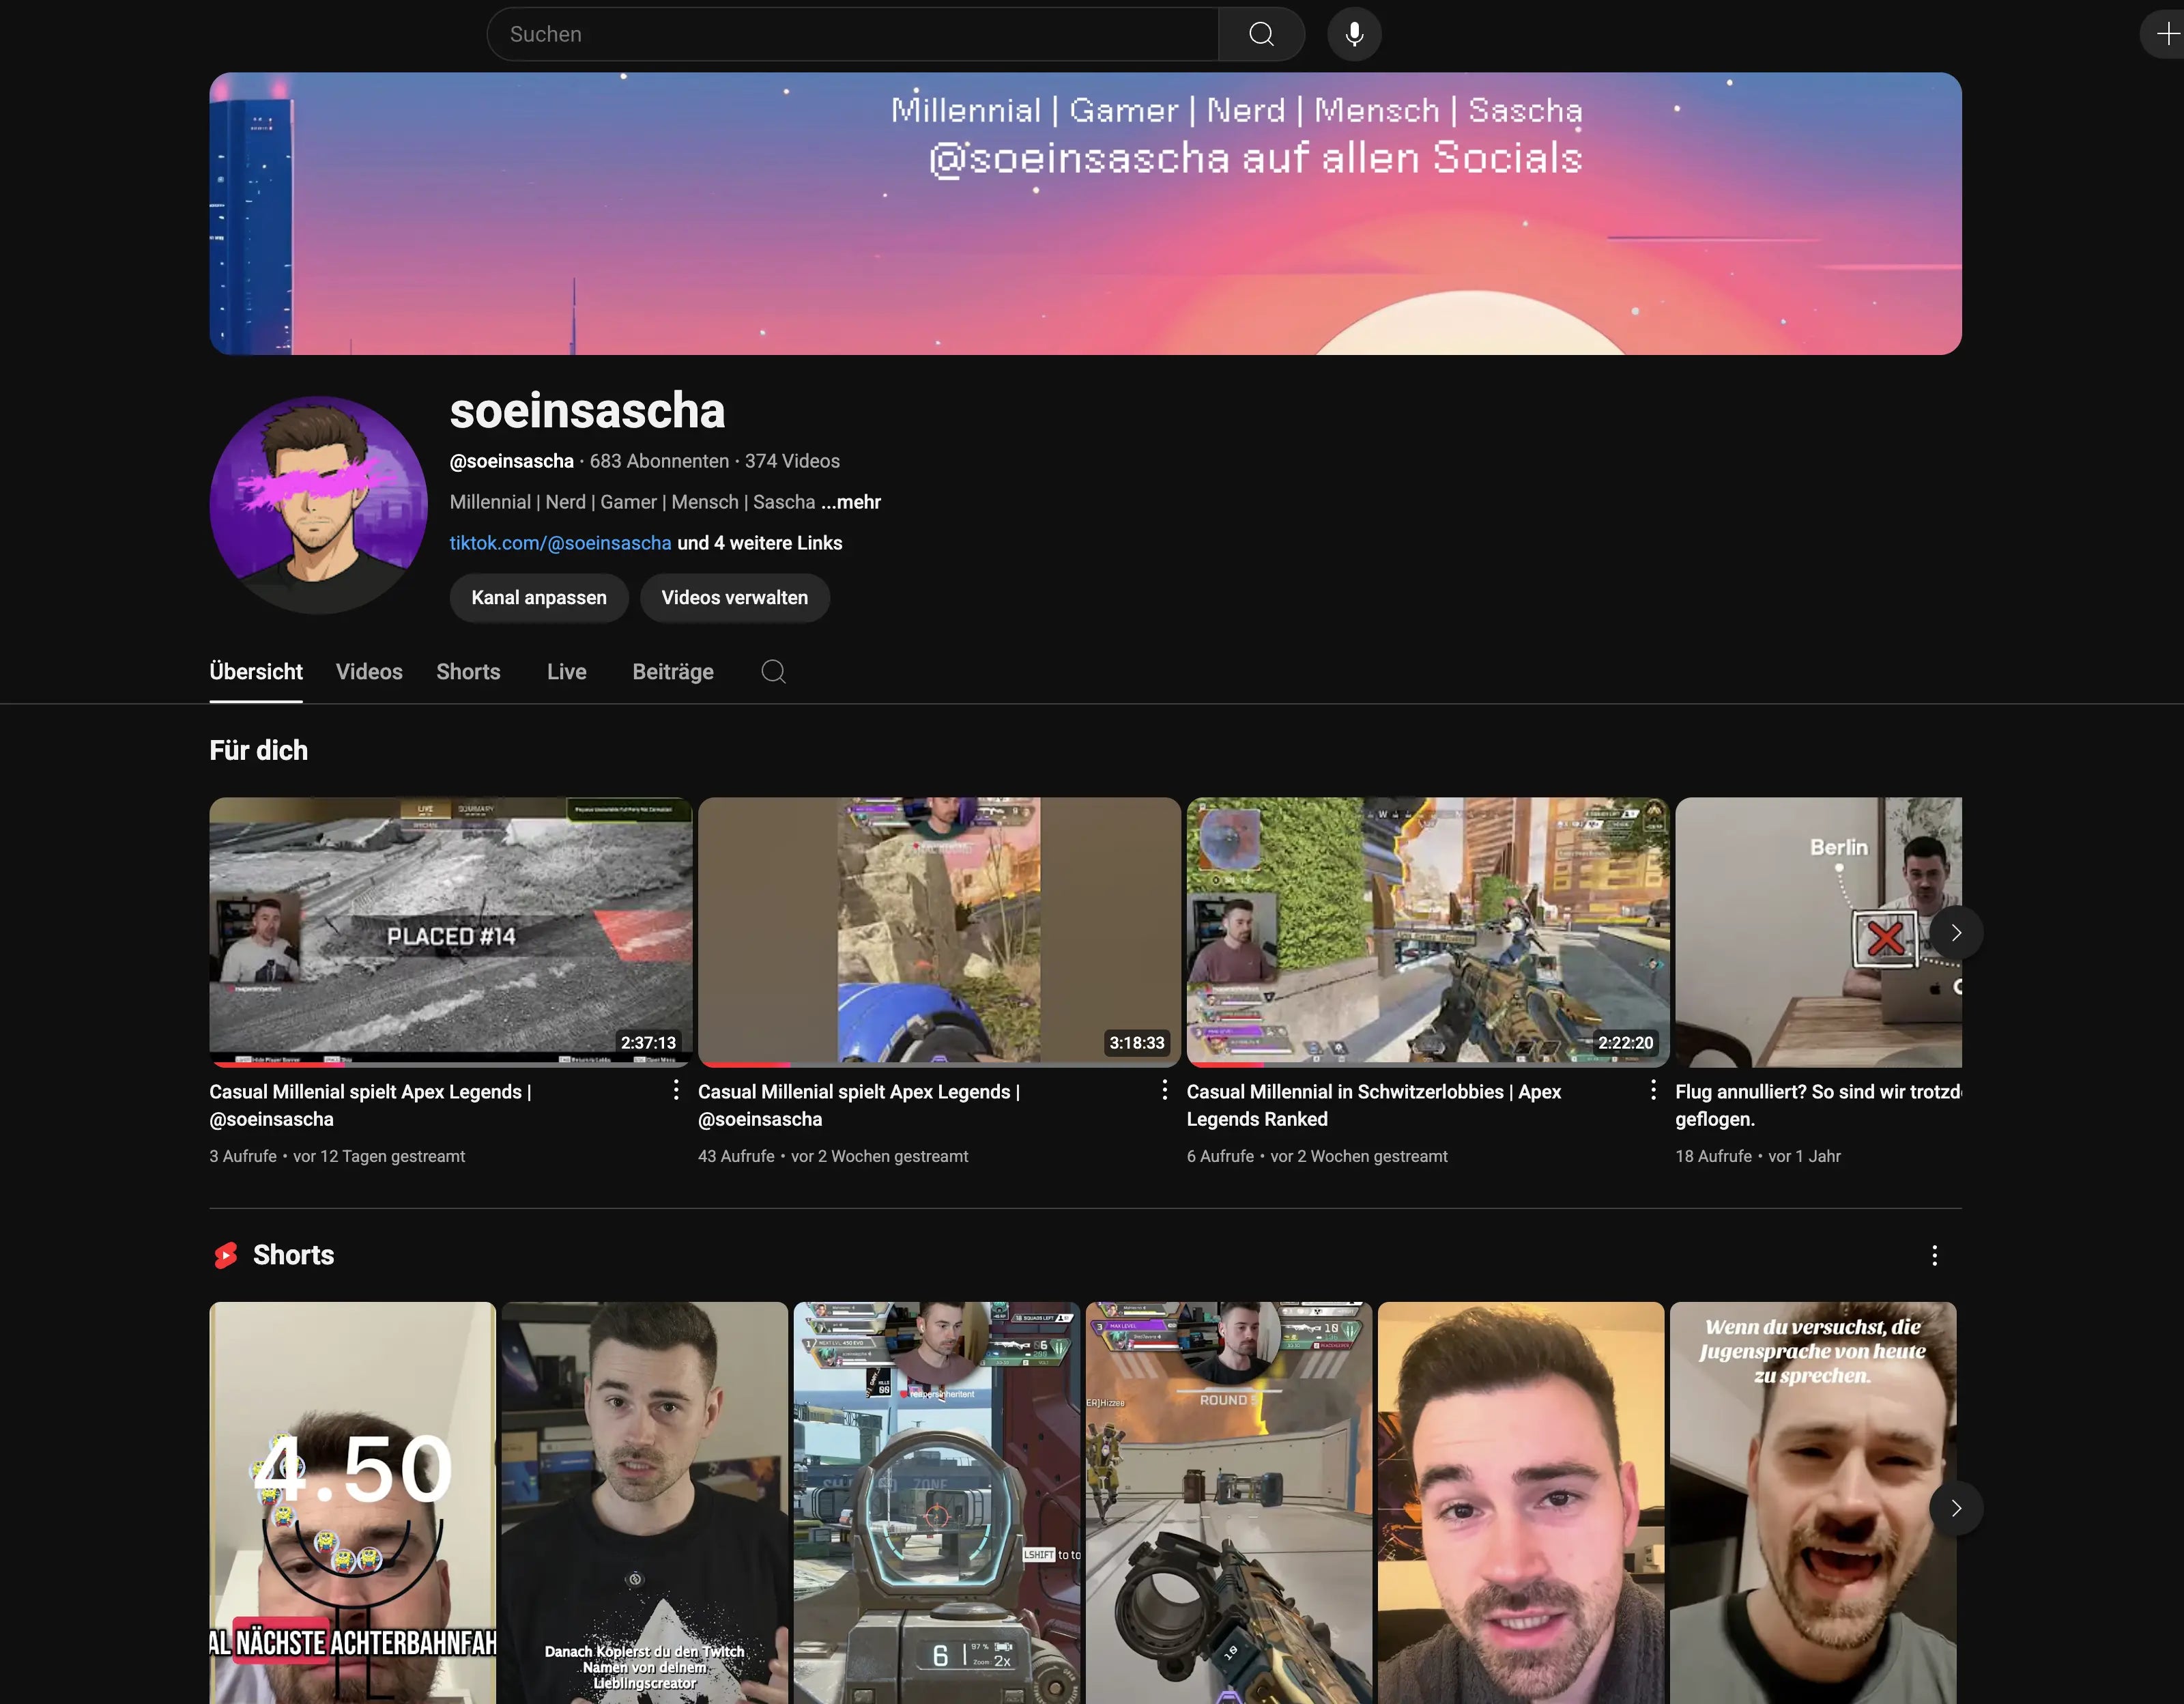The width and height of the screenshot is (2184, 1704).
Task: Expand channel description with ...mehr
Action: 851,502
